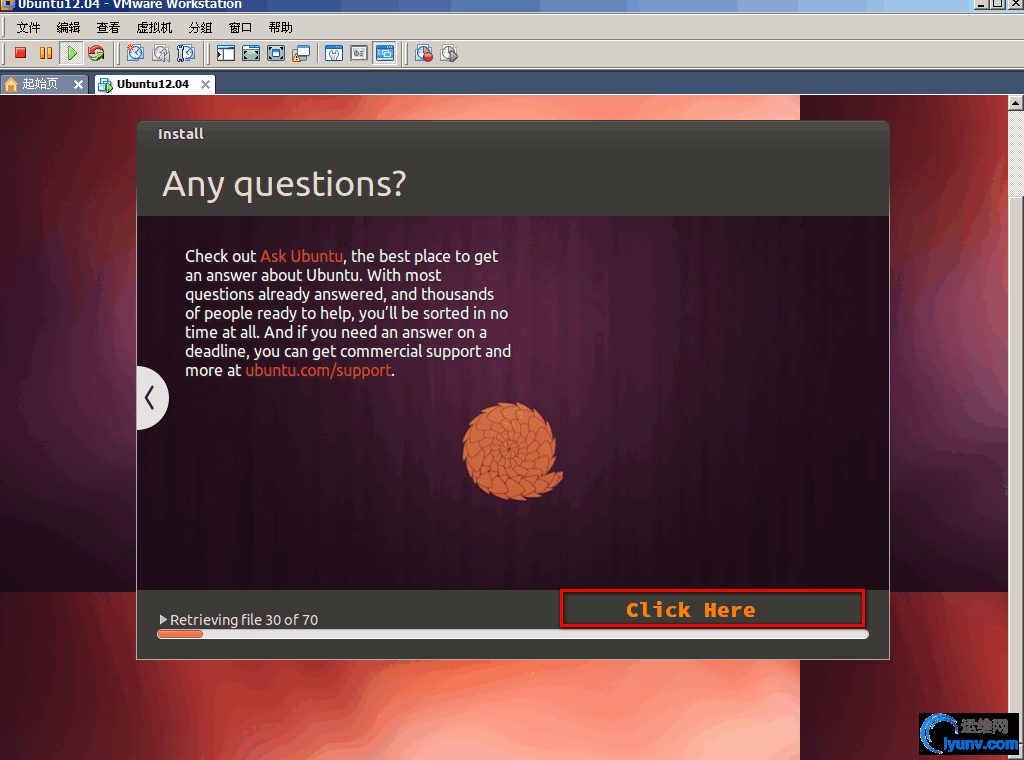Follow the Ask Ubuntu link
The image size is (1024, 760).
(x=301, y=256)
